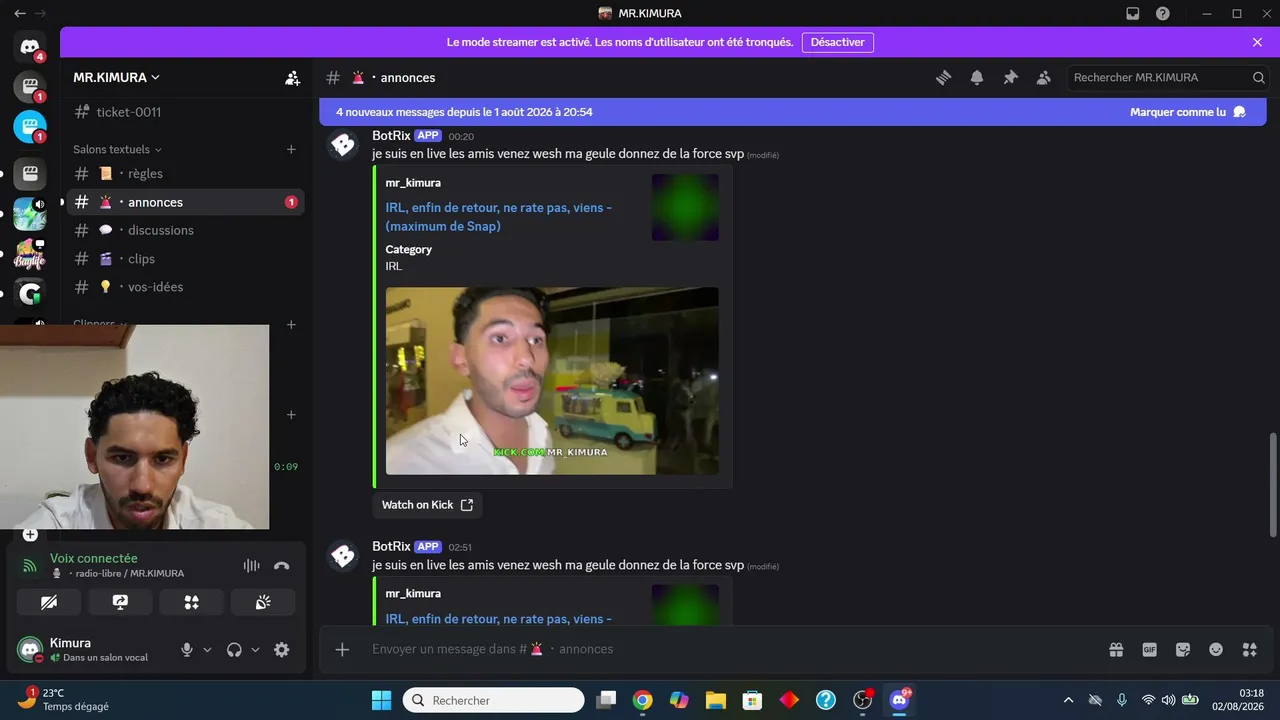Click the green embed thumbnail at 00:20
Viewport: 1280px width, 720px height.
click(x=685, y=207)
